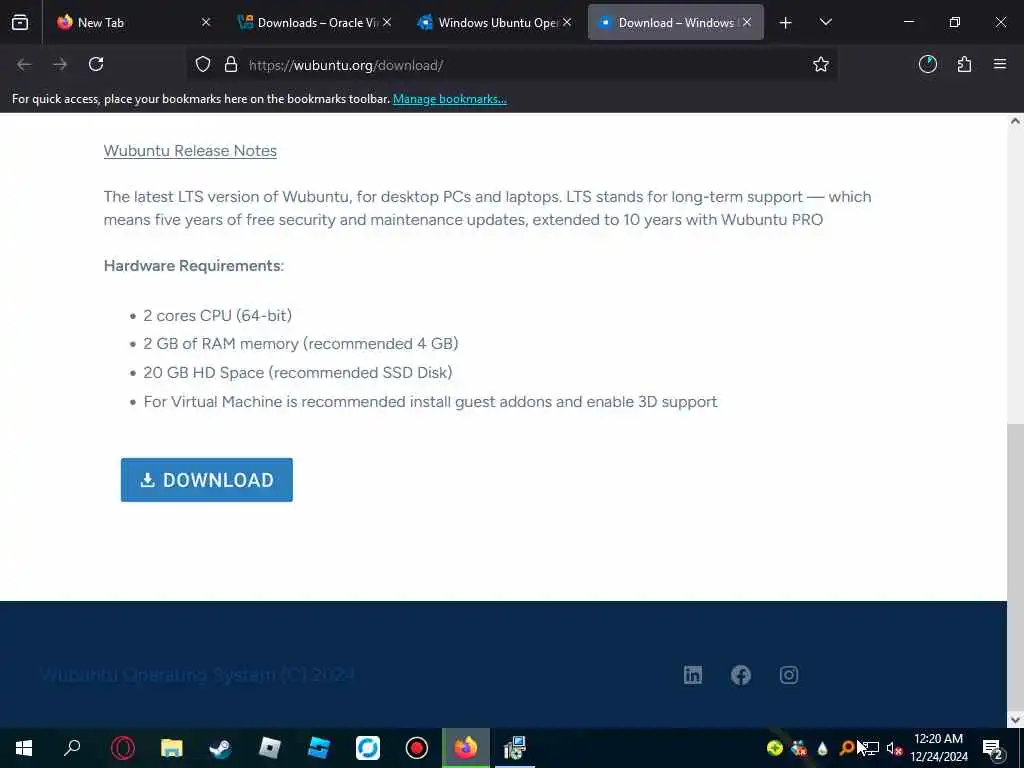Close the New Tab tab
This screenshot has height=768, width=1024.
point(206,23)
